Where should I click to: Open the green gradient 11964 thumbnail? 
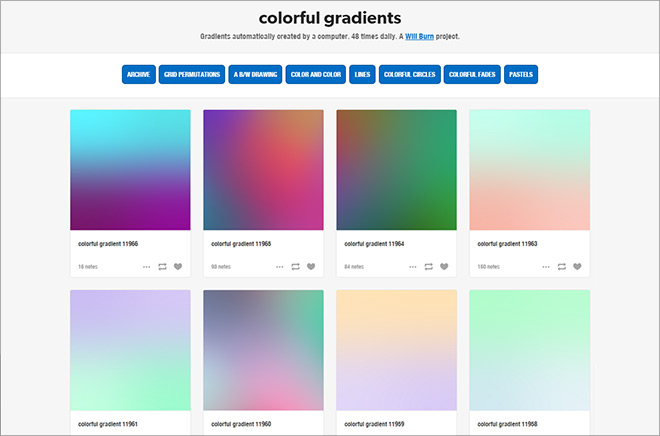pos(396,170)
